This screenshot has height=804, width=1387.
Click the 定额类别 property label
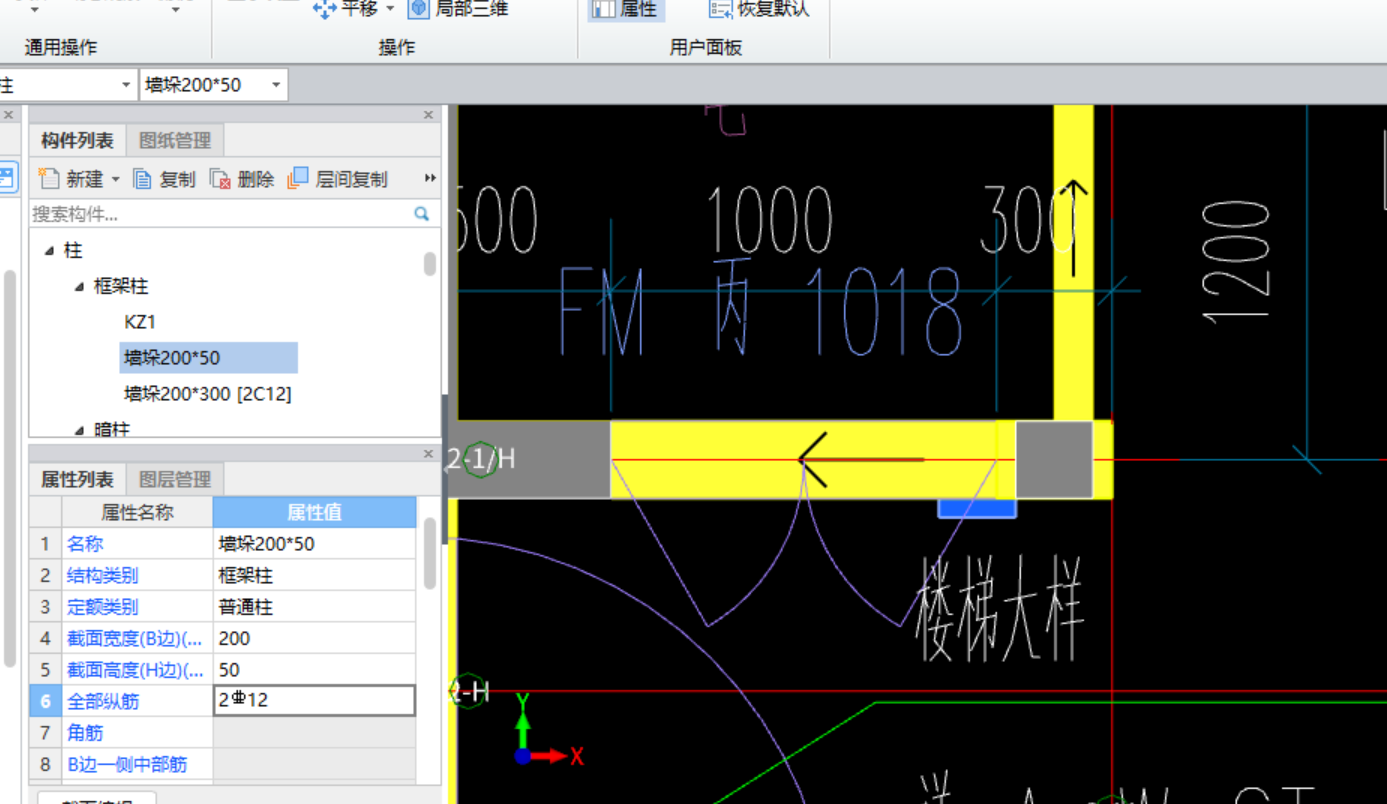[102, 607]
